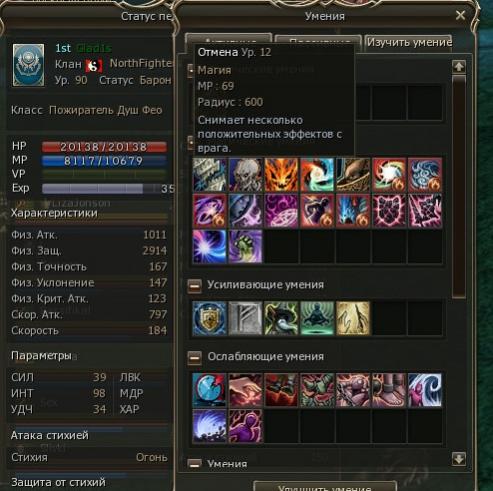Click the purple silhouette debuff skill icon

[x=245, y=426]
